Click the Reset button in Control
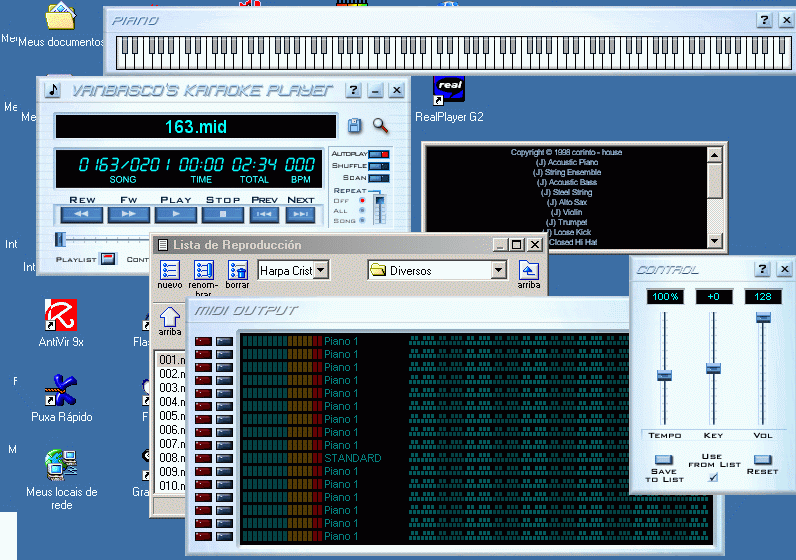The height and width of the screenshot is (560, 796). pos(762,459)
